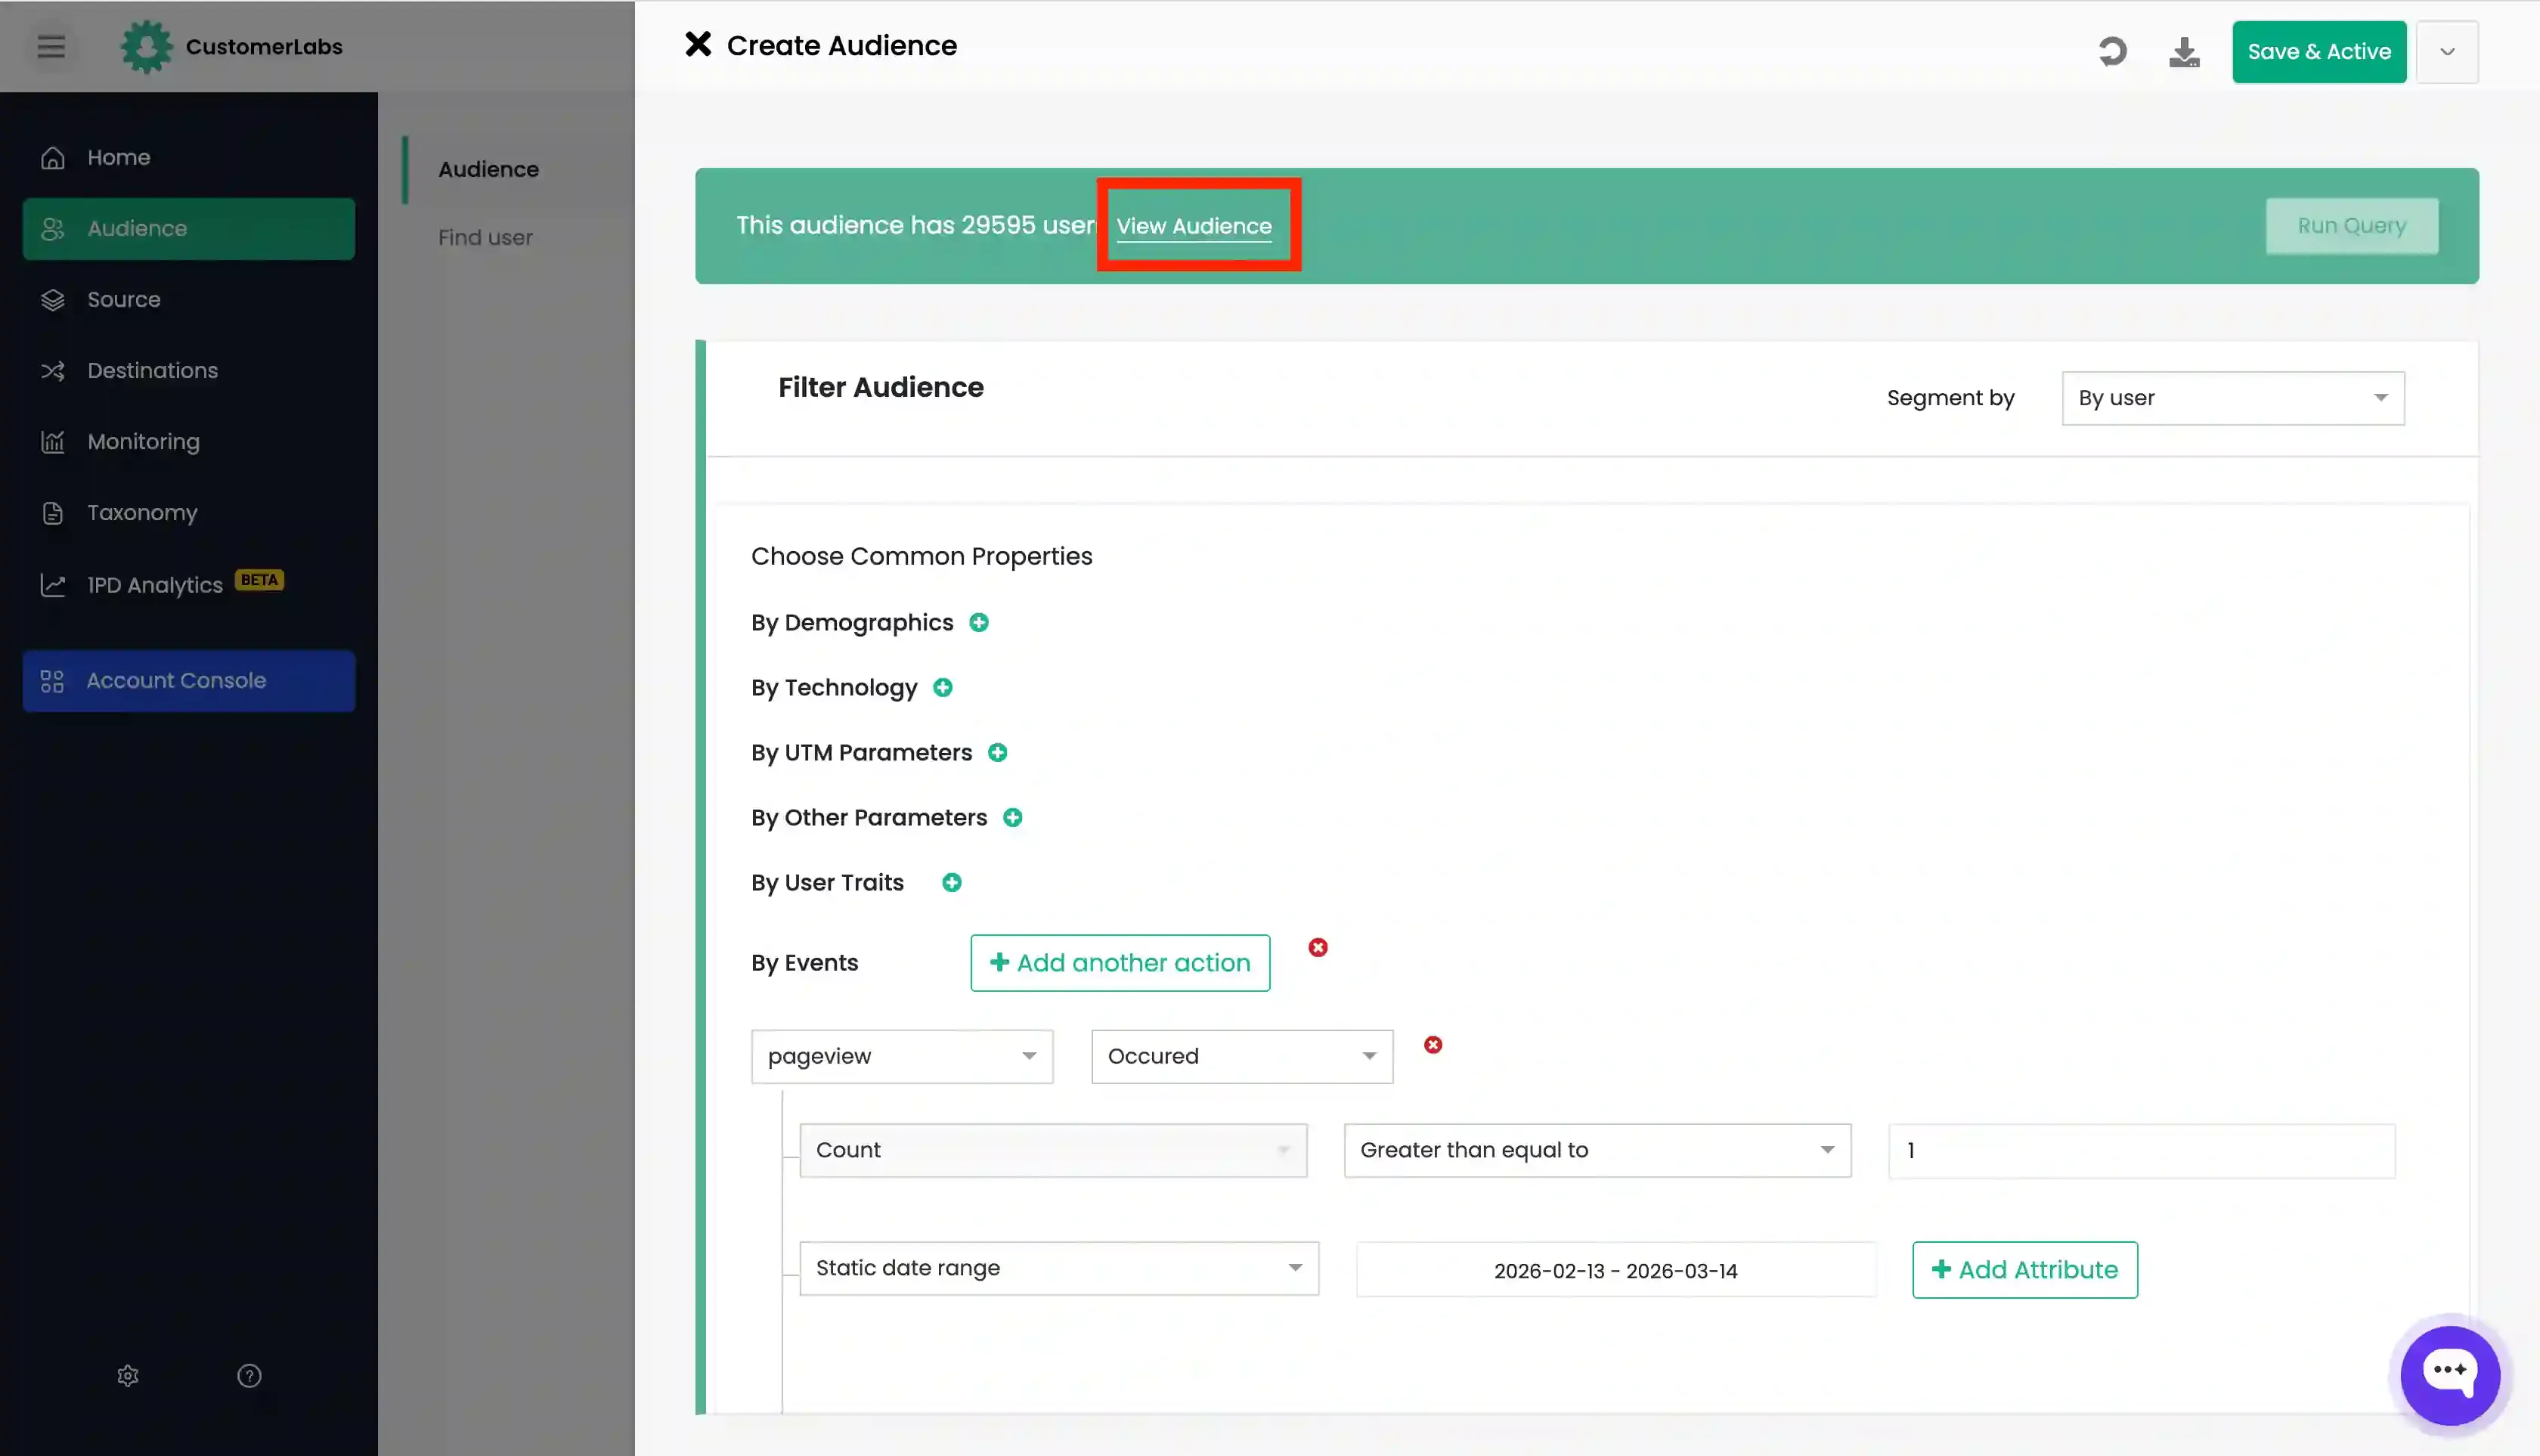Expand the Save options dropdown arrow

coord(2447,51)
